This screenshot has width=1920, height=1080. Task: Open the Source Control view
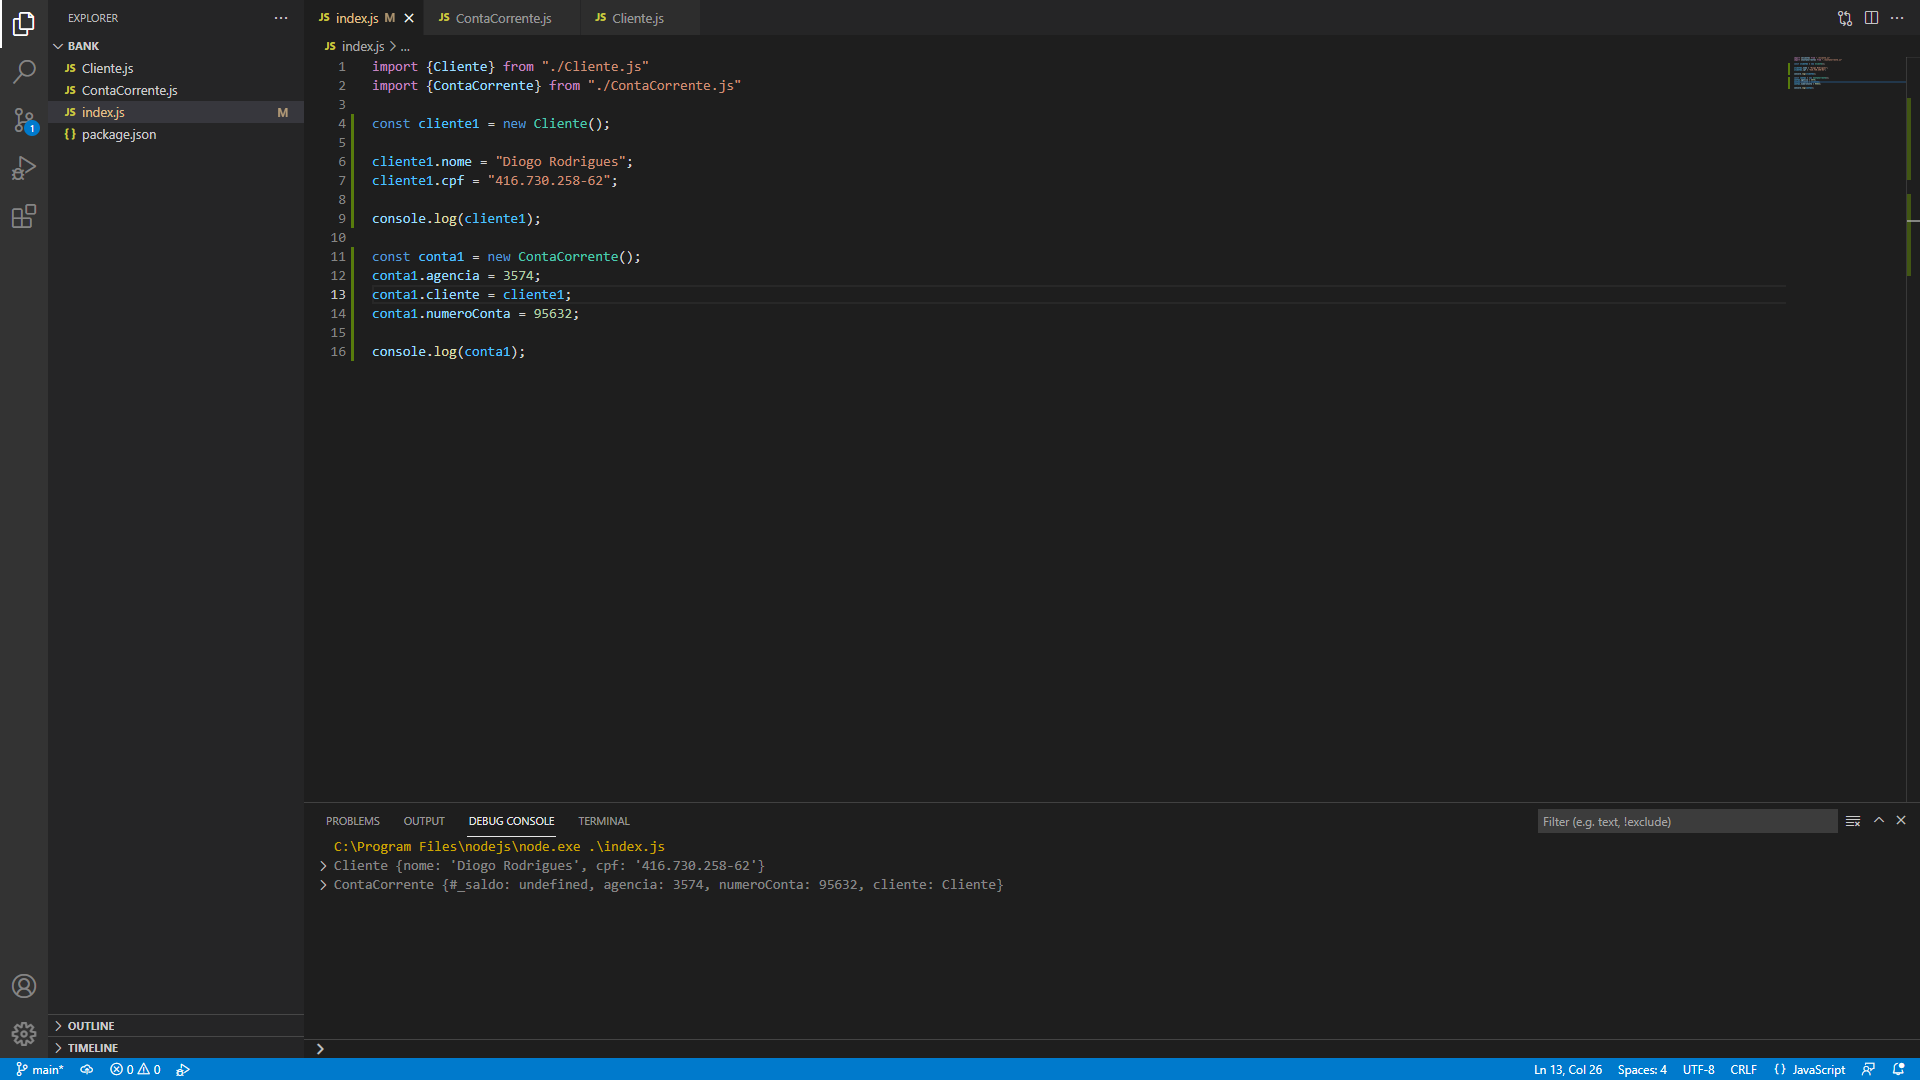click(24, 120)
